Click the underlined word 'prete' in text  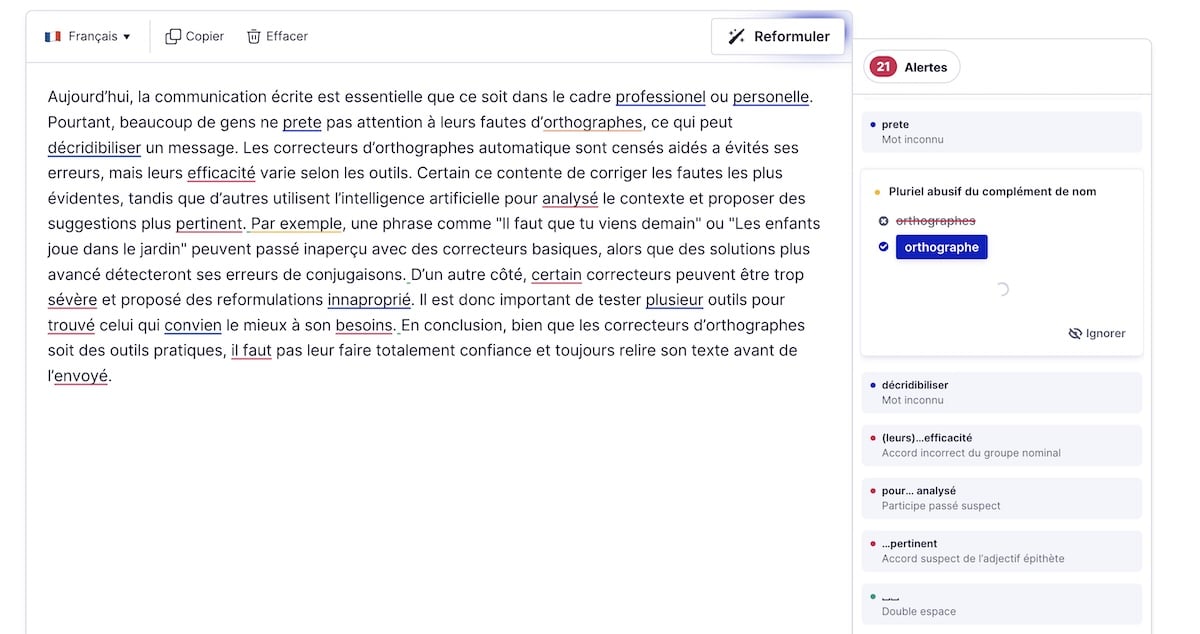click(302, 122)
